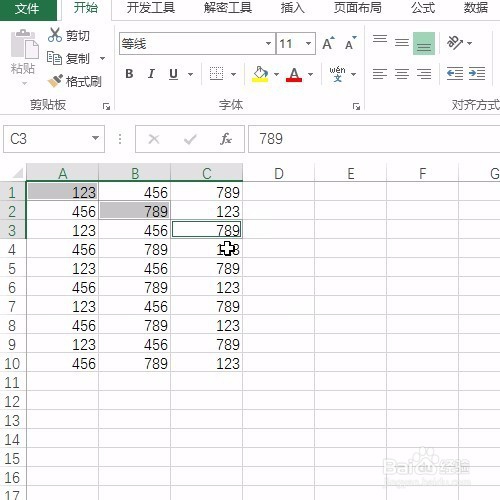Click Select All corner triangle
The width and height of the screenshot is (500, 500).
[x=17, y=173]
